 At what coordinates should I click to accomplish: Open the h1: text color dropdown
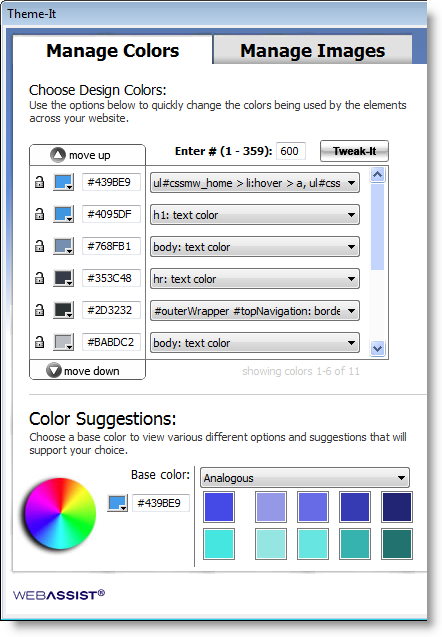pos(255,215)
